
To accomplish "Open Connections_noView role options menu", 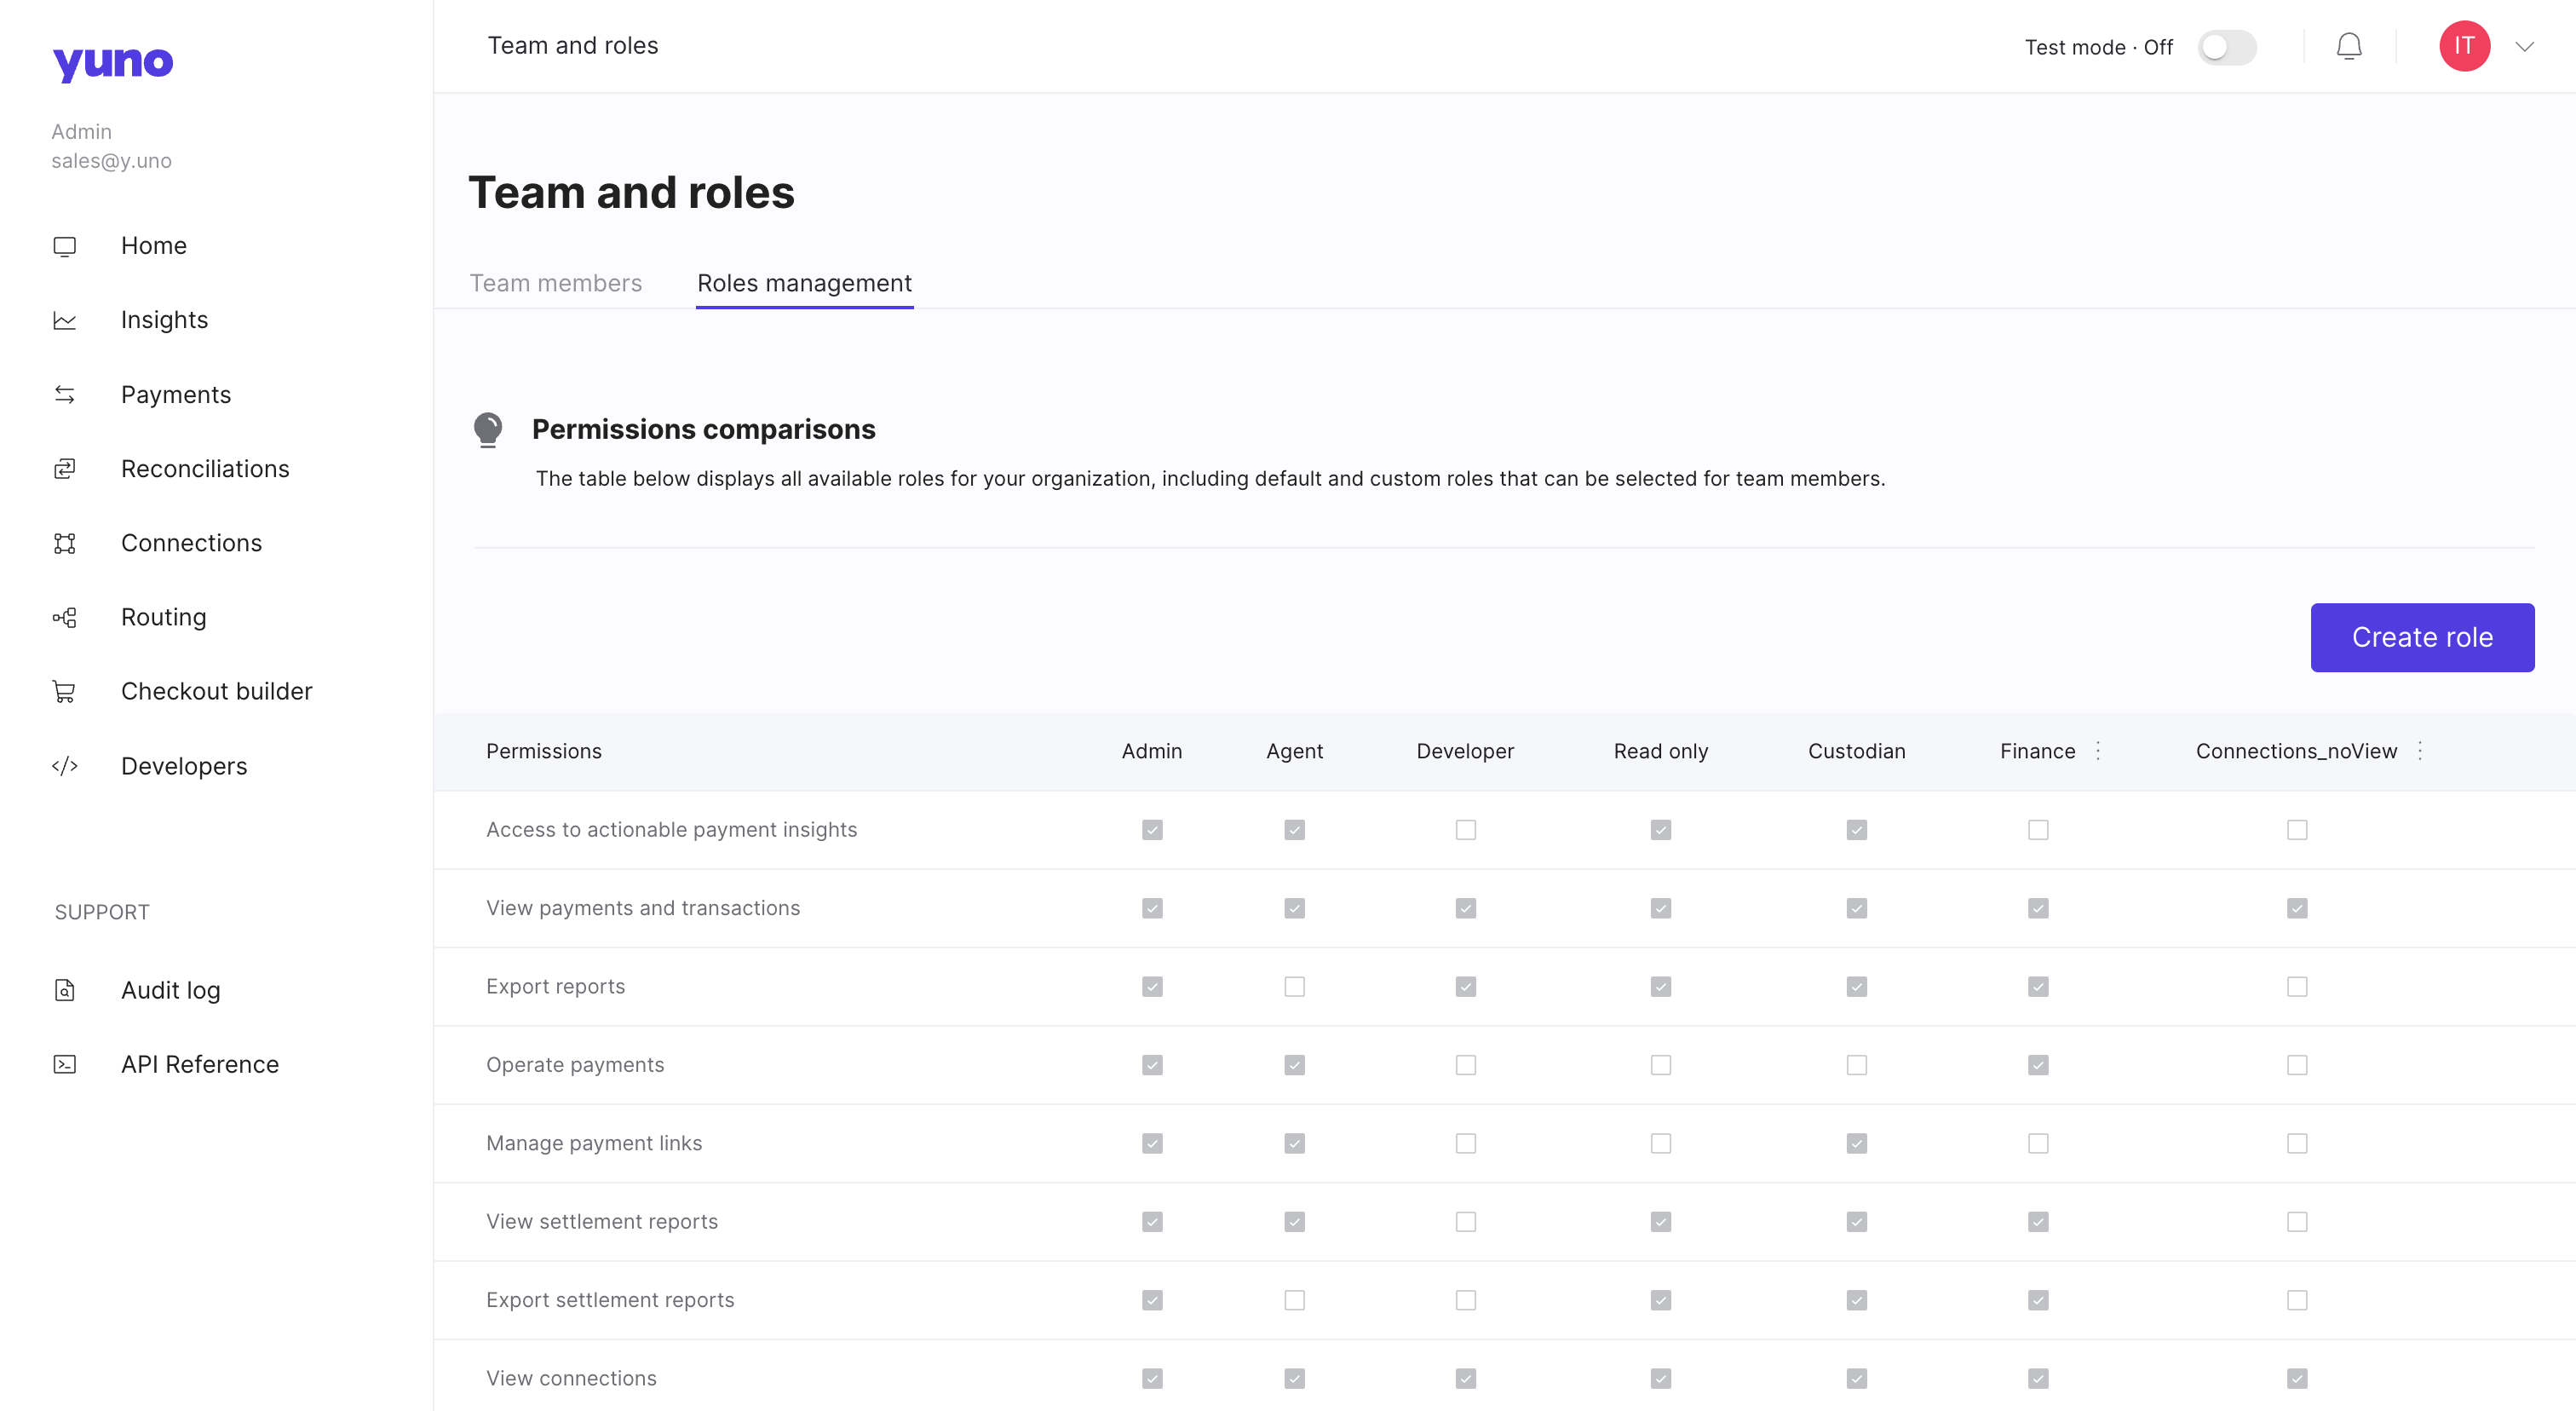I will pyautogui.click(x=2420, y=751).
